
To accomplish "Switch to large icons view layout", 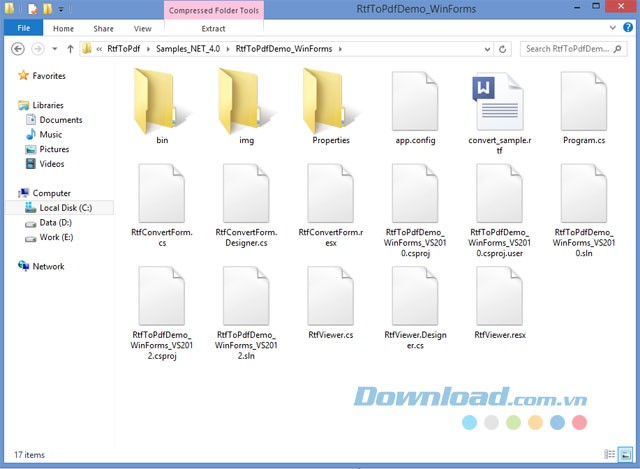I will coord(625,454).
